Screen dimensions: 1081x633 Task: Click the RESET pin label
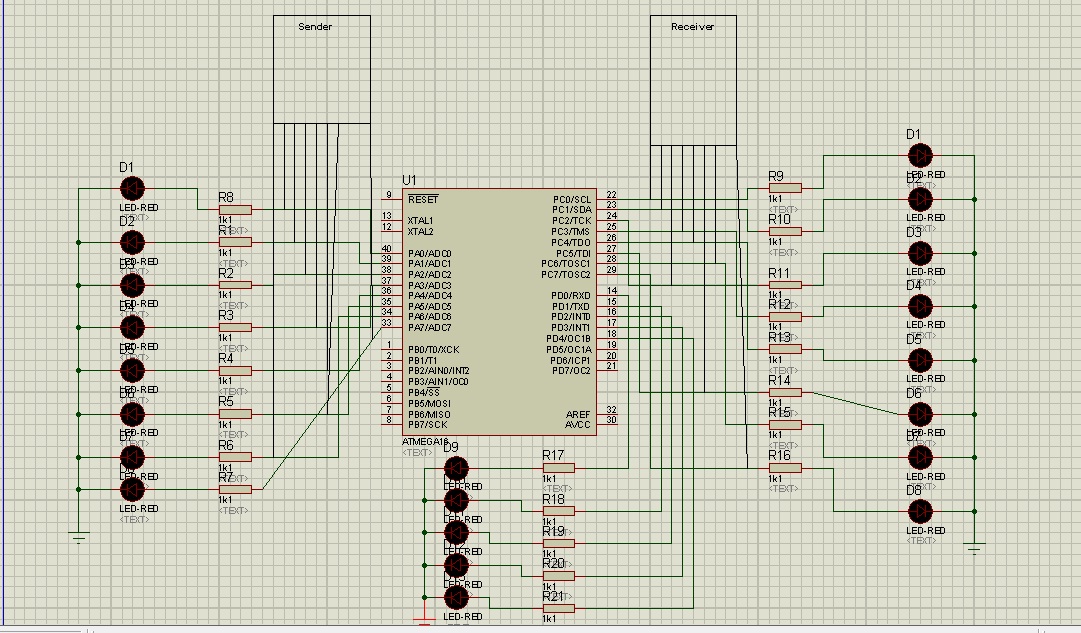(423, 199)
